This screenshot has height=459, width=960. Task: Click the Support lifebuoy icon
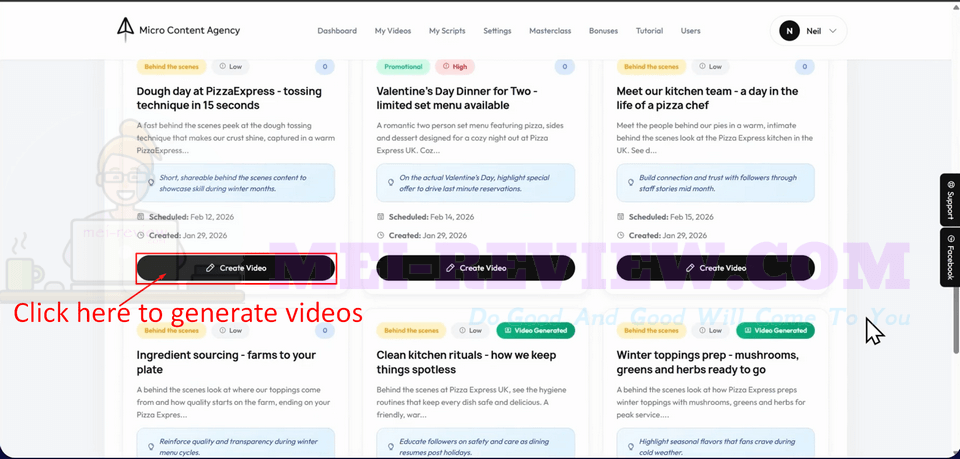[950, 184]
